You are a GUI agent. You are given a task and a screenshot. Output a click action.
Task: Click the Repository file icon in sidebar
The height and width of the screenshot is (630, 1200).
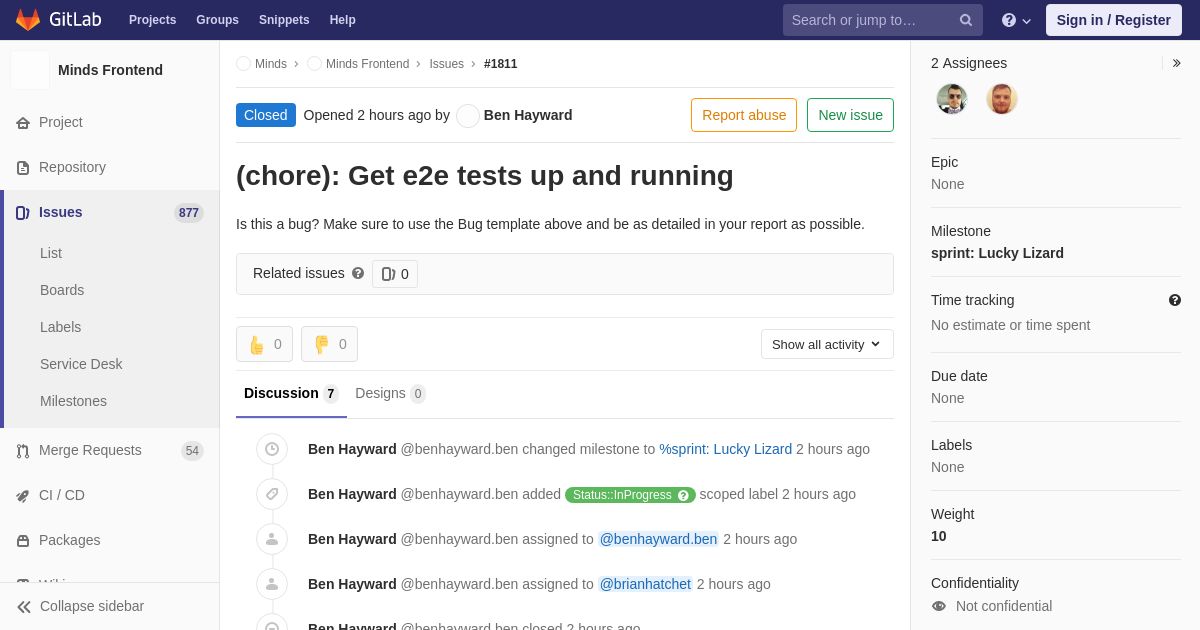pyautogui.click(x=23, y=168)
